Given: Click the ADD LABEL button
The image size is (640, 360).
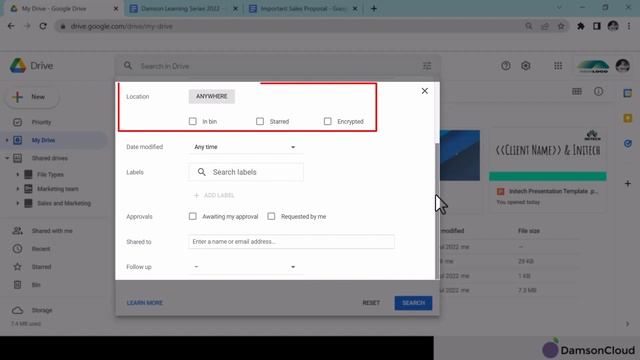Looking at the screenshot, I should [x=214, y=196].
